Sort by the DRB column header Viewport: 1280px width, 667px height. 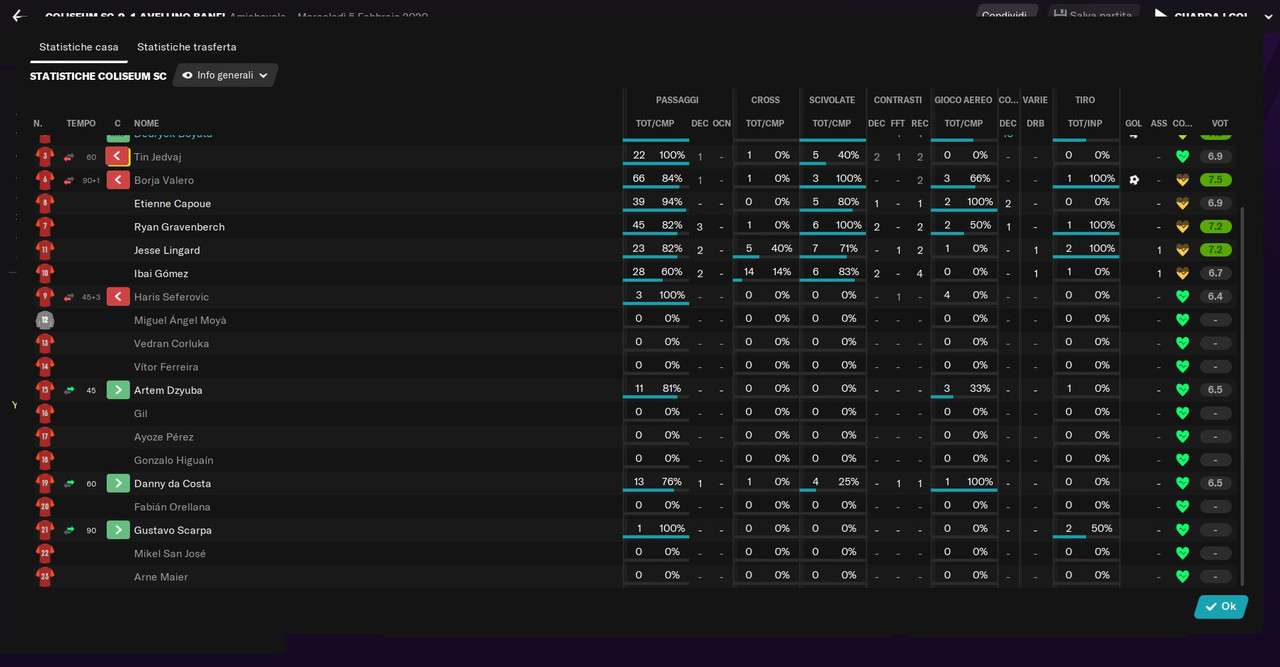click(1035, 124)
